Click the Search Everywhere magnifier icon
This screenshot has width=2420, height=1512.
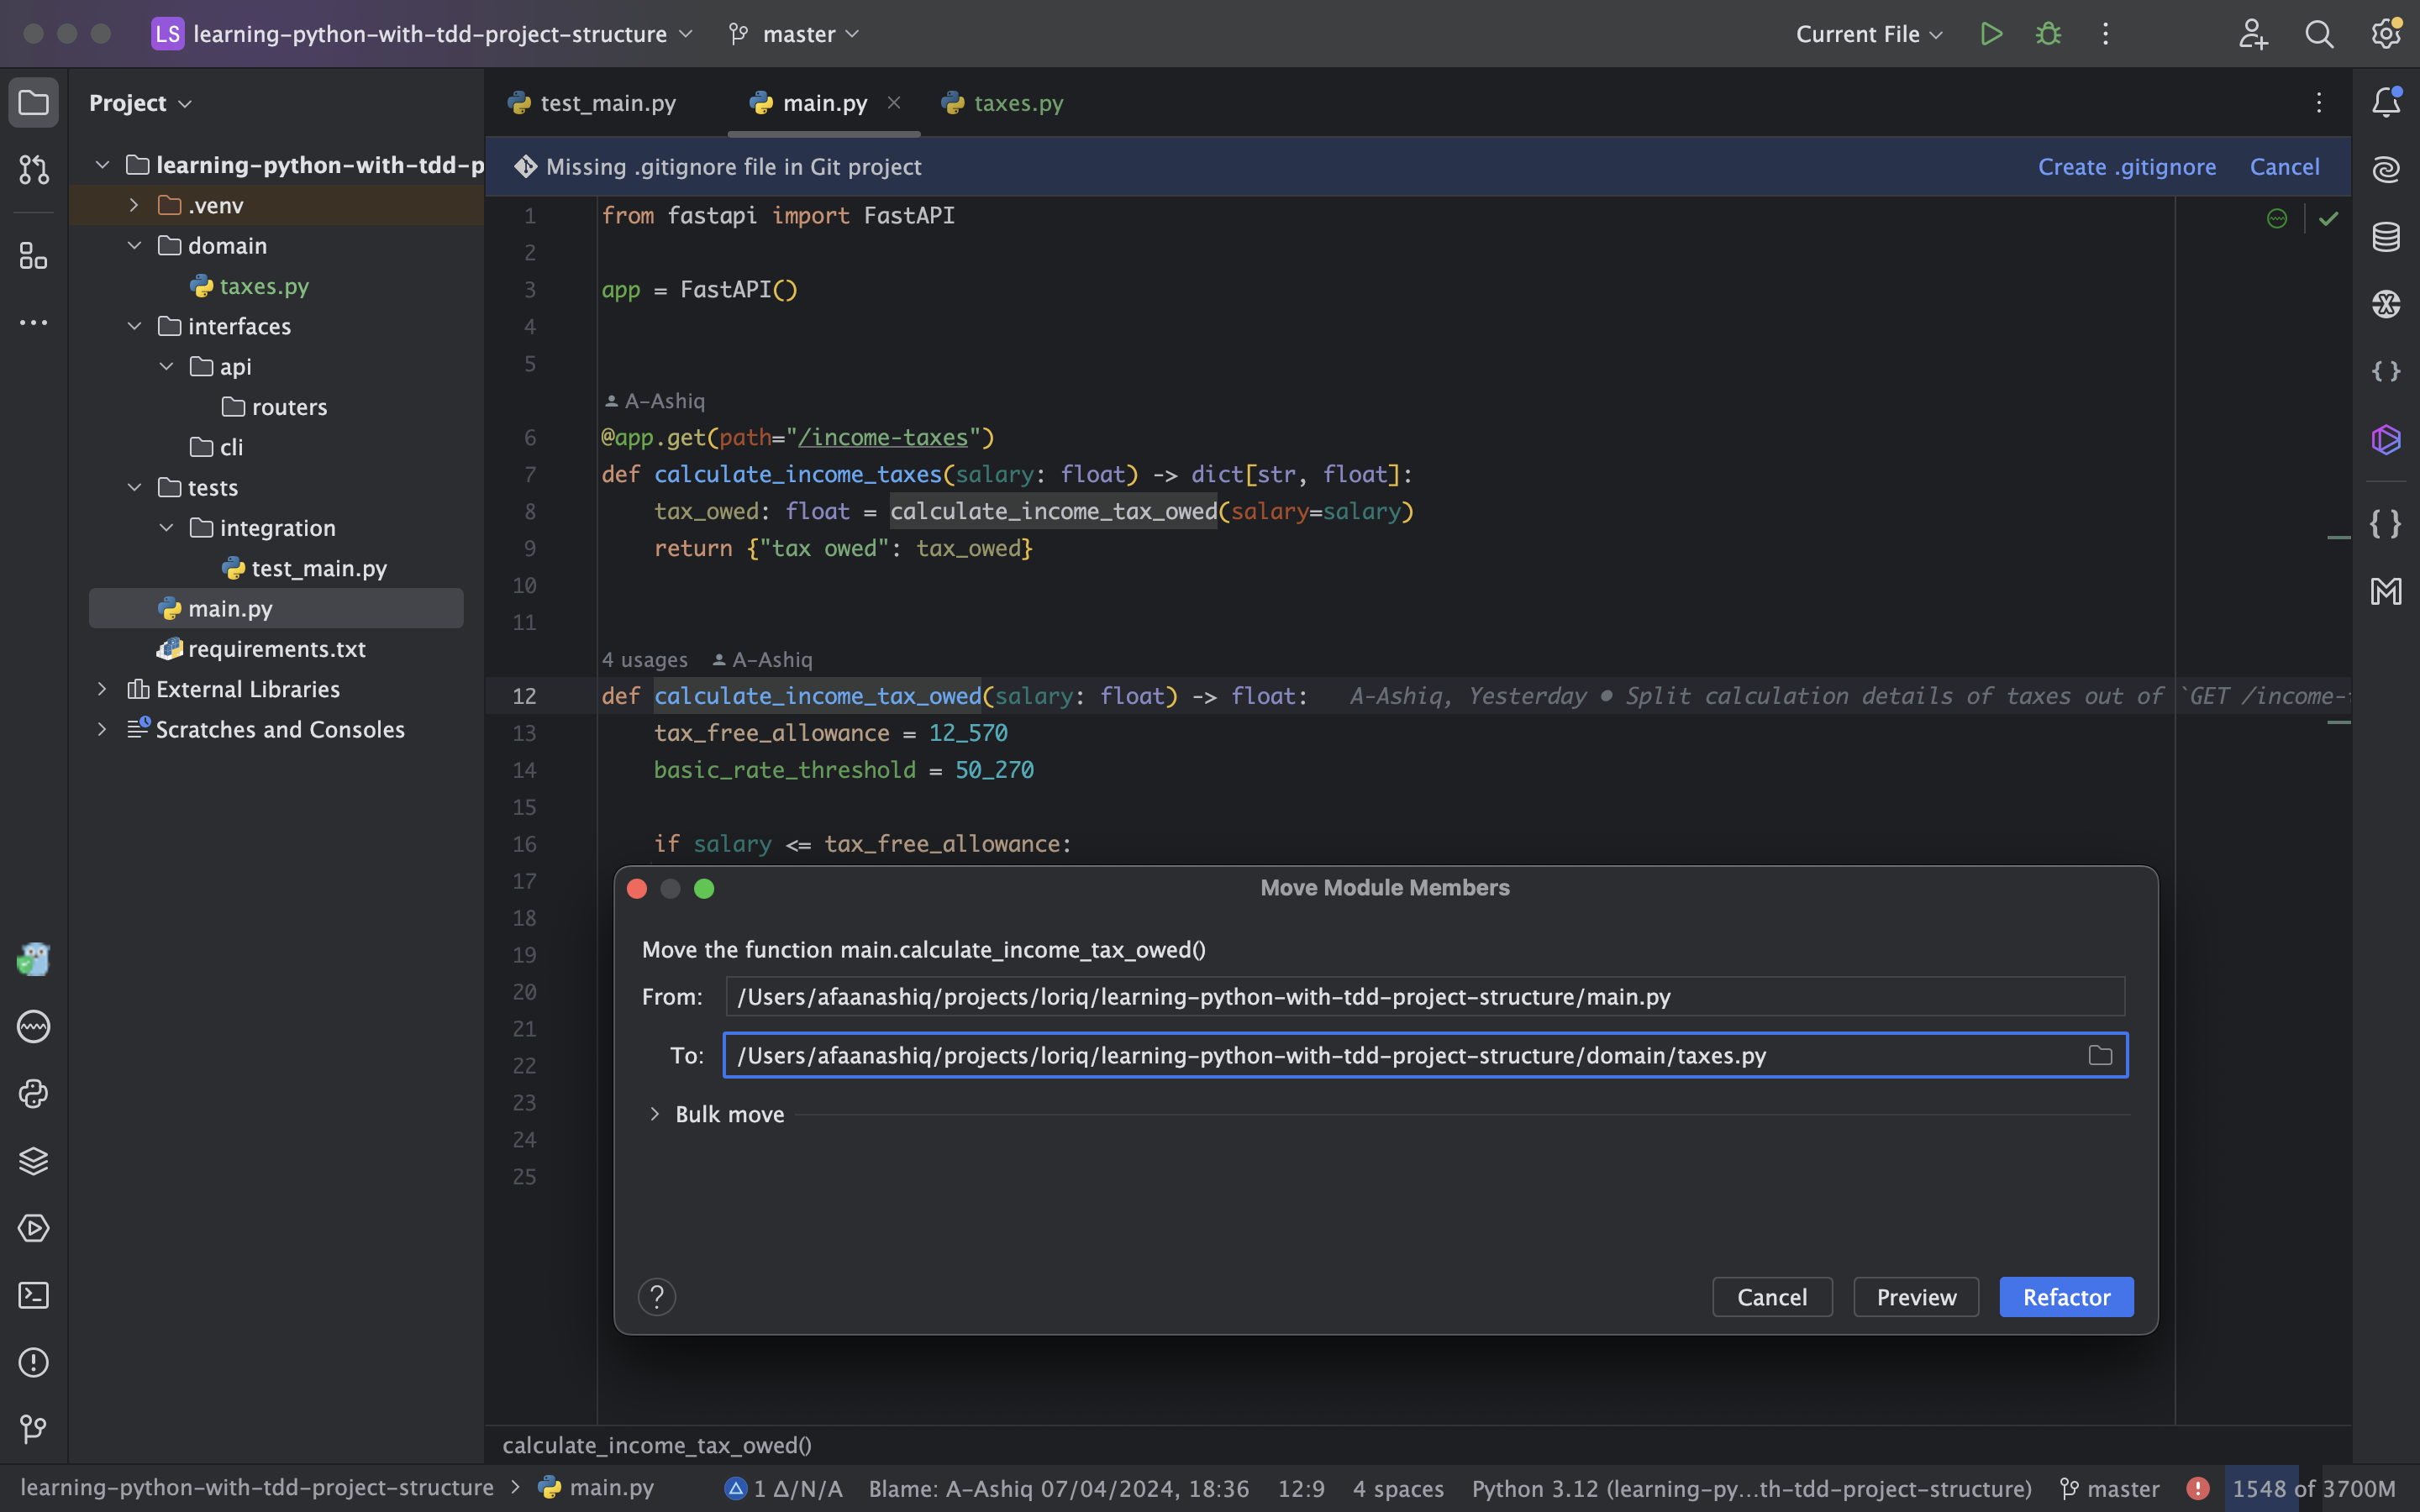click(x=2319, y=34)
